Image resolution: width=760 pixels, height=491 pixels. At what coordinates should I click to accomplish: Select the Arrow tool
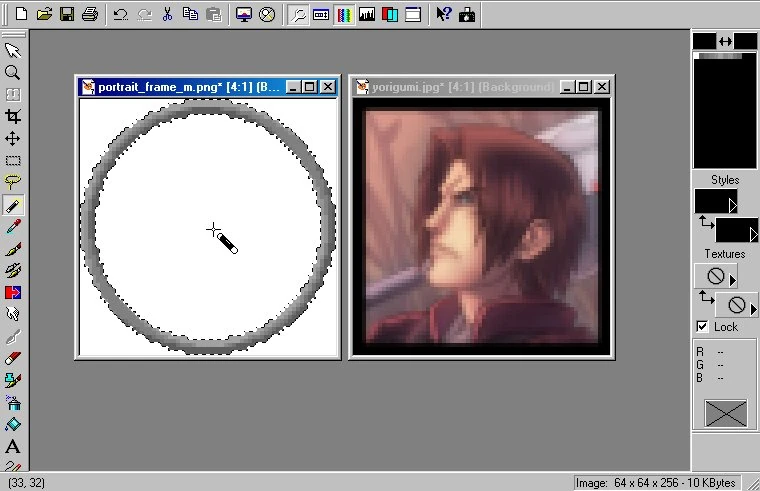(x=13, y=50)
